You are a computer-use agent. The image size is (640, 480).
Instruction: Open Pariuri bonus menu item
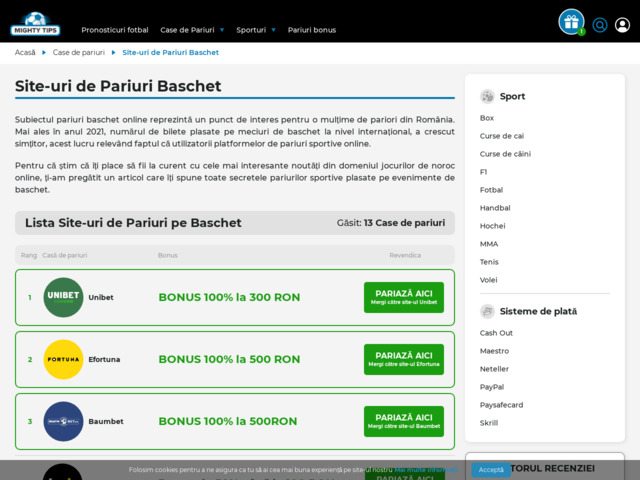point(312,30)
